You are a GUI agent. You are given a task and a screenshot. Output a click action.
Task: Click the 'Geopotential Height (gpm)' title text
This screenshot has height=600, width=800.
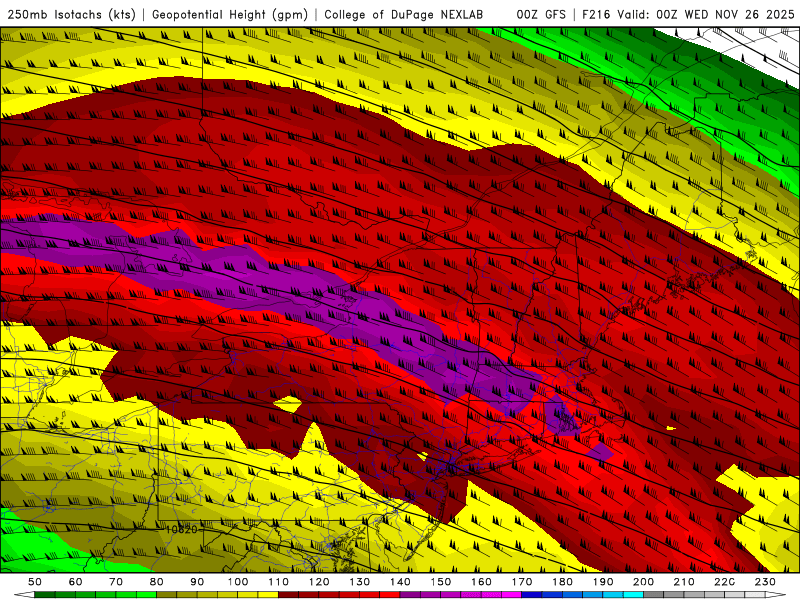point(230,15)
